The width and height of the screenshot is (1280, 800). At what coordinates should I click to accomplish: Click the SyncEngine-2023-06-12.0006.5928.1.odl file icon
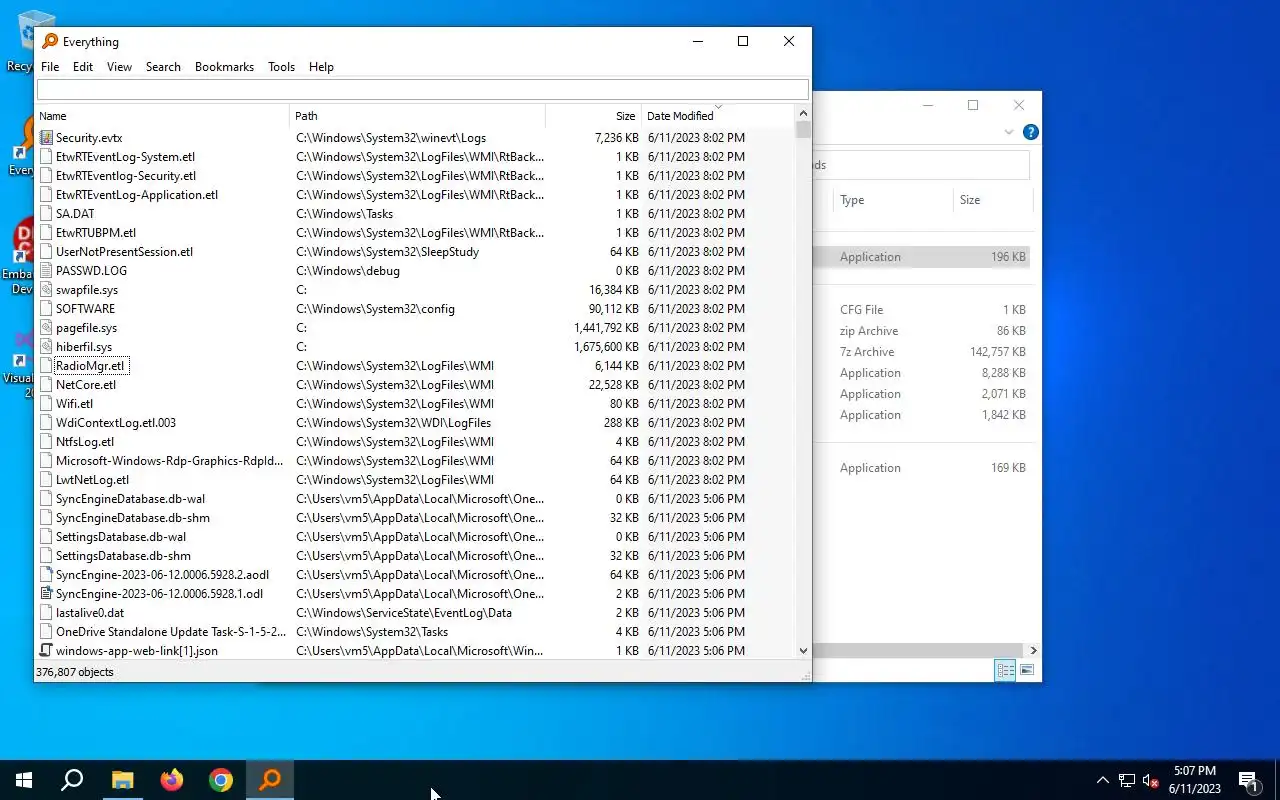coord(46,594)
